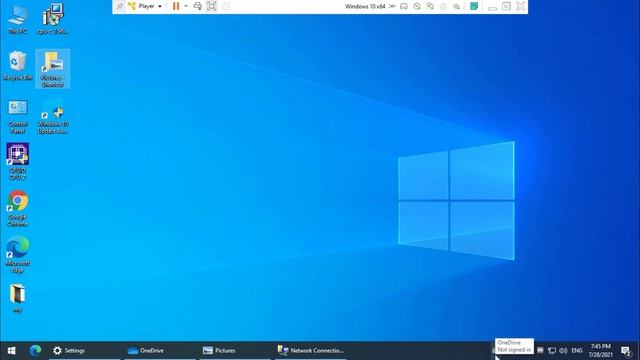The width and height of the screenshot is (640, 360).
Task: Expand the devices chevron beside Windows 10 x64
Action: (392, 6)
